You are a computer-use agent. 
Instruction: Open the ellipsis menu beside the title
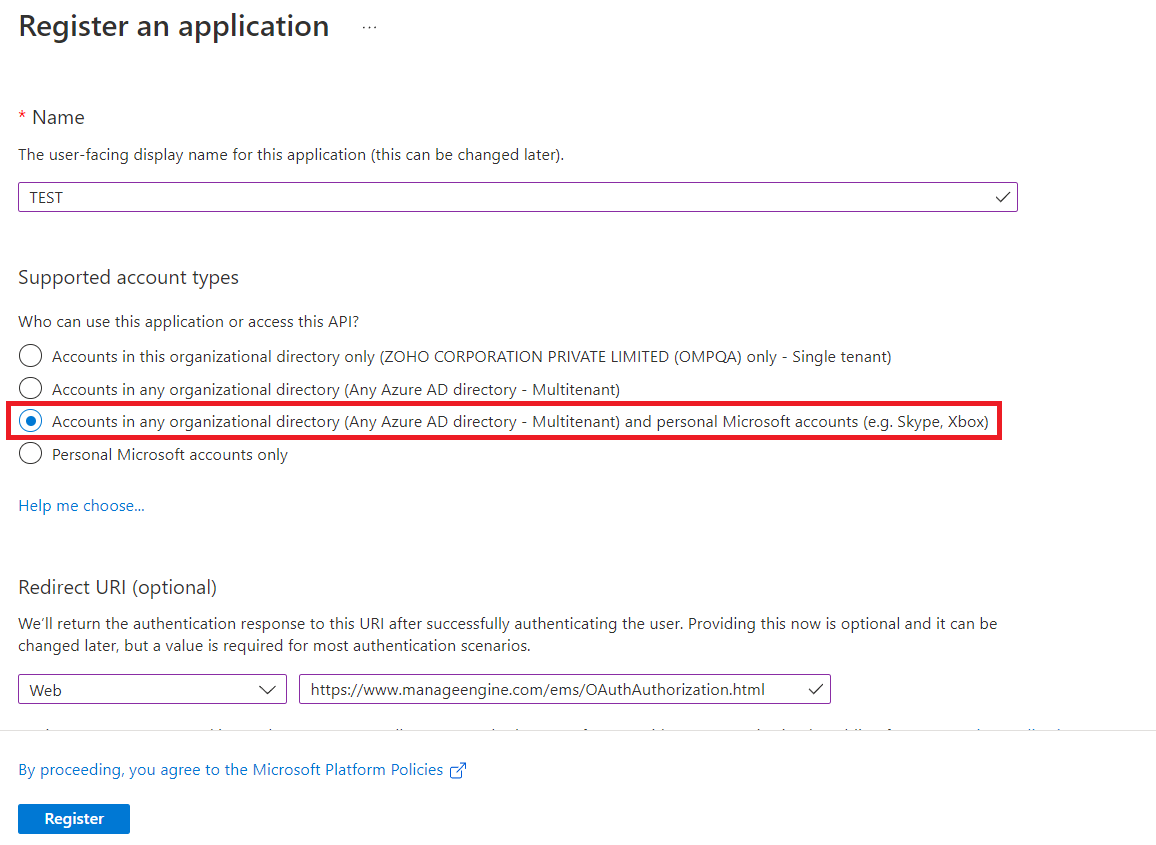click(369, 27)
